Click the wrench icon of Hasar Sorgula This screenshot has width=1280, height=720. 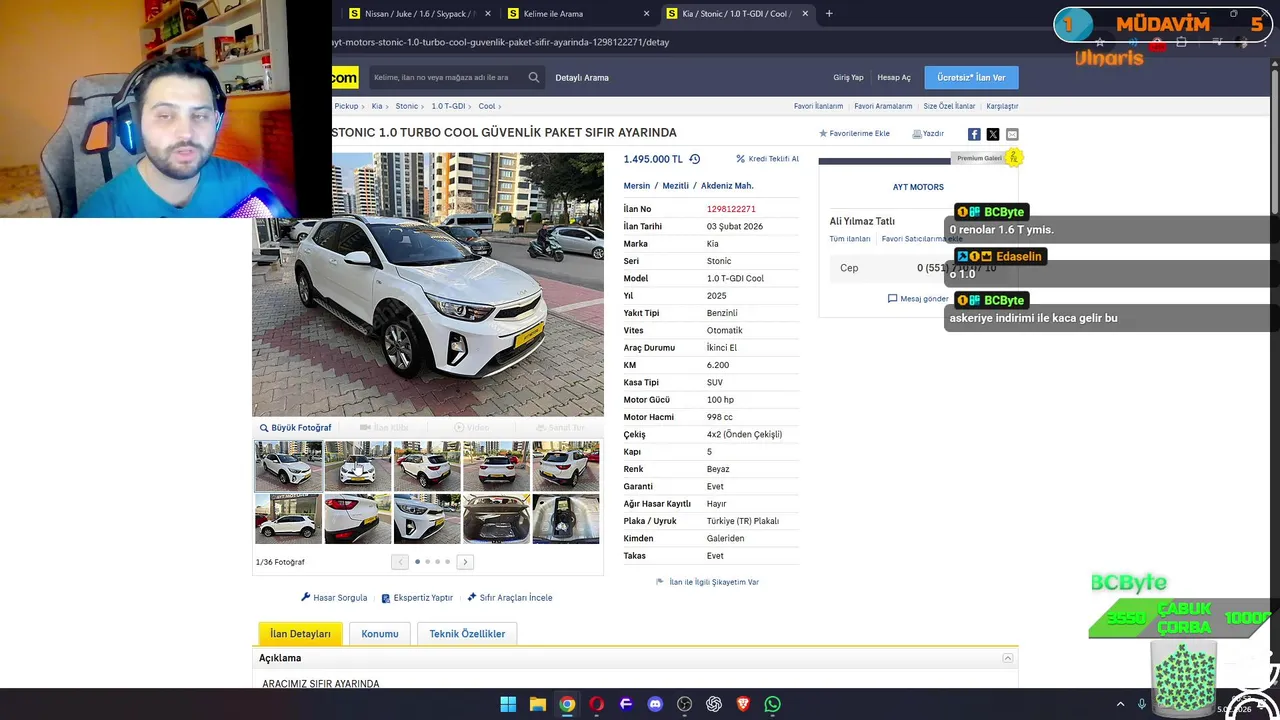(x=306, y=597)
